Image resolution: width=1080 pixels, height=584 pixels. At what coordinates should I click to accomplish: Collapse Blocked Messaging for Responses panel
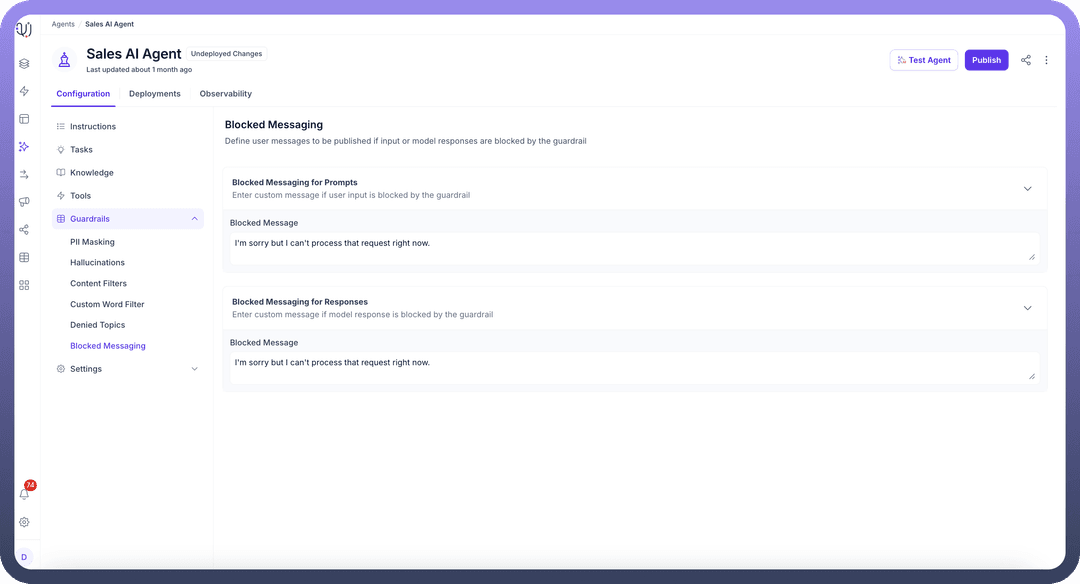[1027, 308]
